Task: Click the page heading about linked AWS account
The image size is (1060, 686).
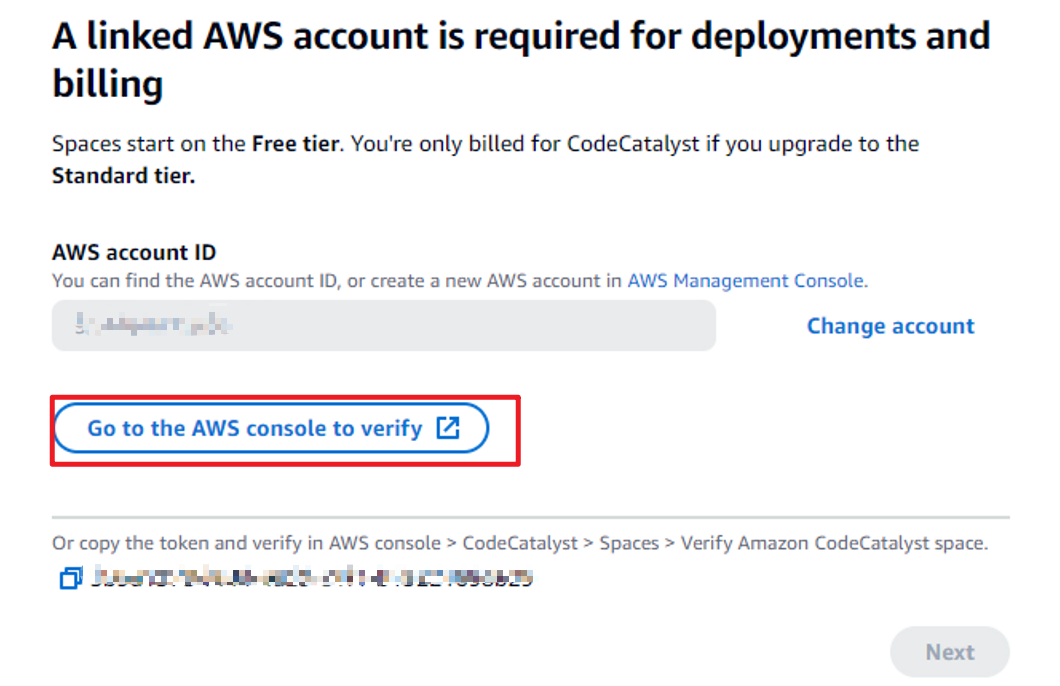Action: (x=520, y=37)
